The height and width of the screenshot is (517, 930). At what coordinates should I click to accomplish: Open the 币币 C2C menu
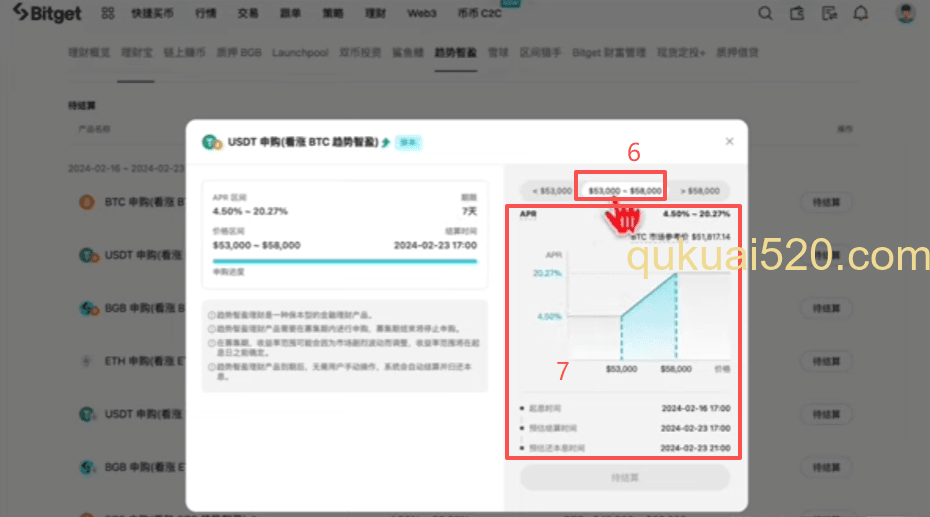pos(480,13)
